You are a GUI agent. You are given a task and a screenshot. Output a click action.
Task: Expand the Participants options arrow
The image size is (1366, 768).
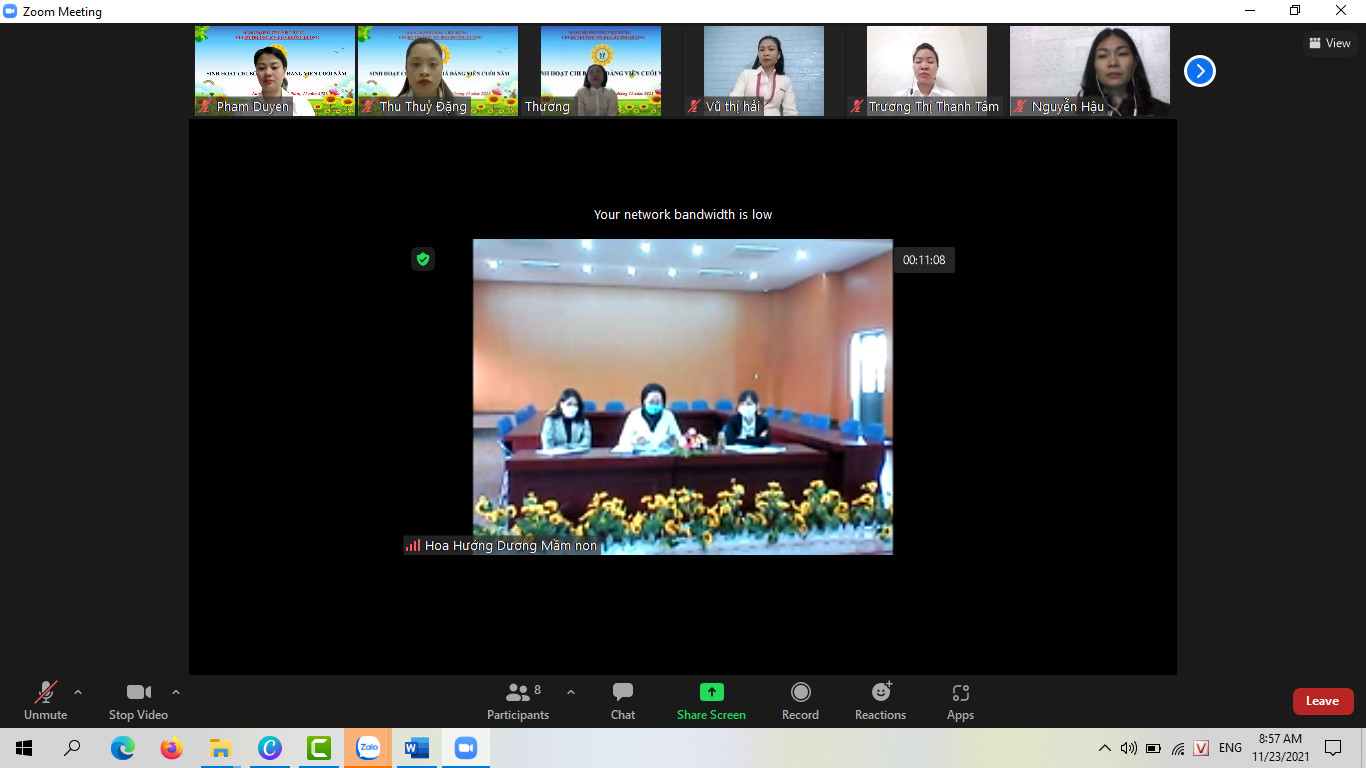pos(571,692)
